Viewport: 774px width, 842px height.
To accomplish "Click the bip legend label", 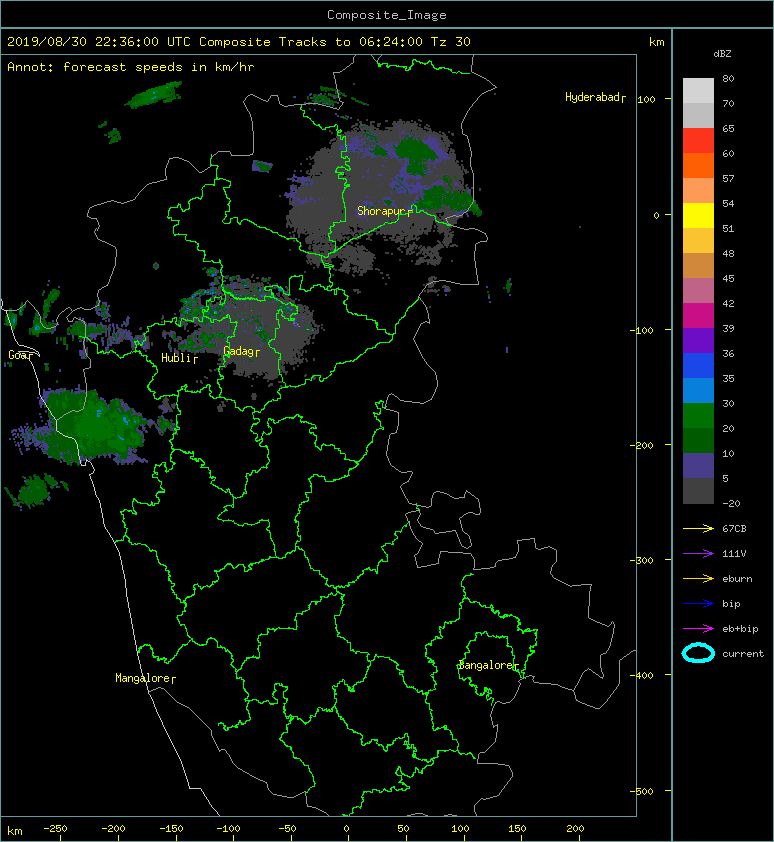I will pyautogui.click(x=731, y=604).
